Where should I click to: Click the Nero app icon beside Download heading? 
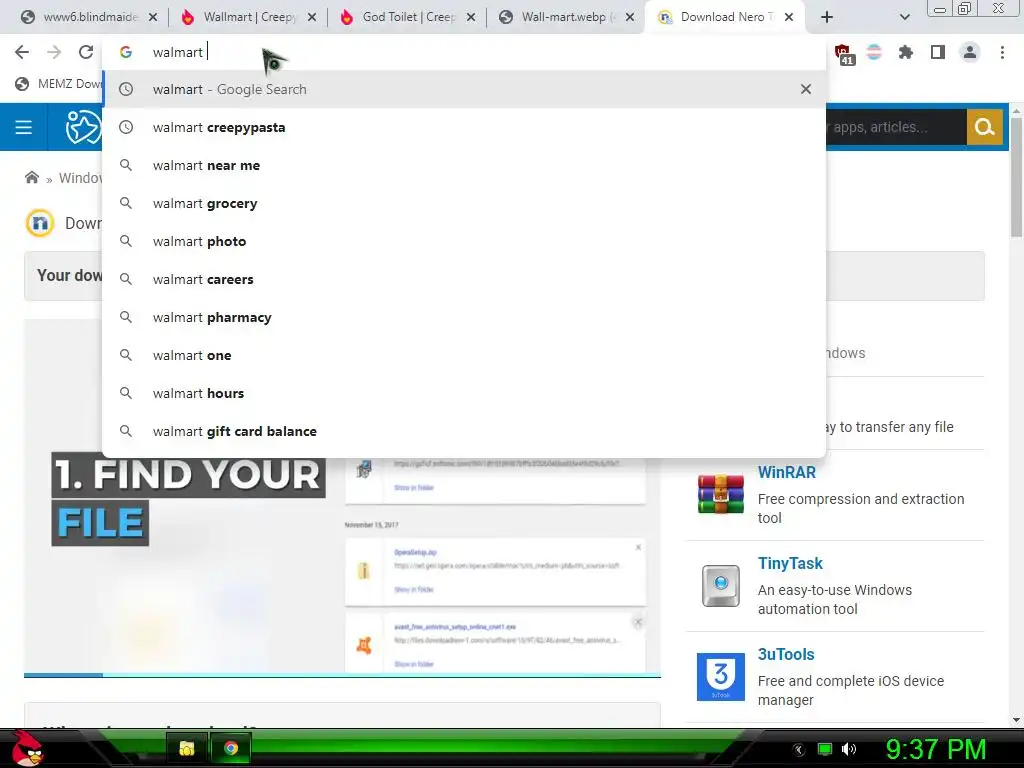(x=40, y=223)
